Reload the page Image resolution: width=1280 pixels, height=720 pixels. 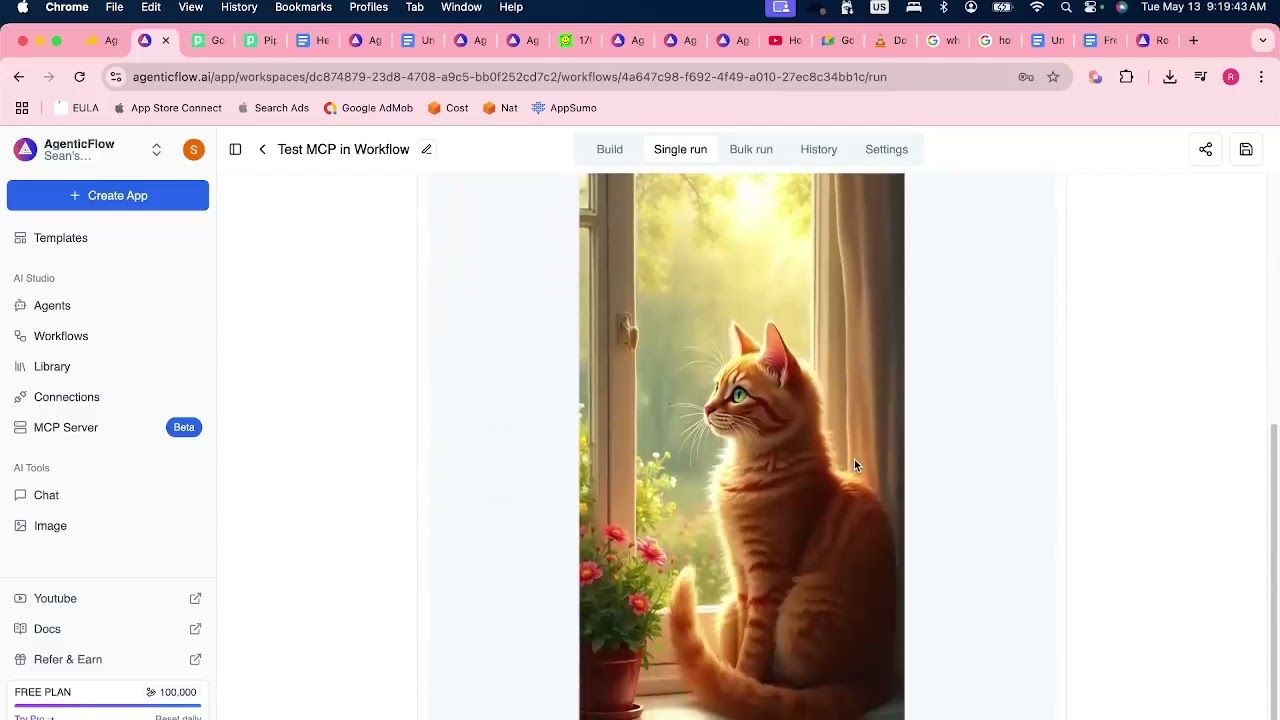(79, 77)
